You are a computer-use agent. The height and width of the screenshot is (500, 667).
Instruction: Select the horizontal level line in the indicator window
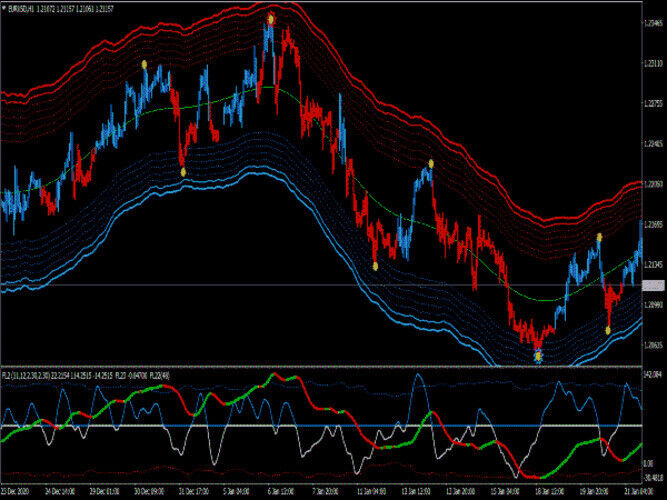pyautogui.click(x=300, y=426)
